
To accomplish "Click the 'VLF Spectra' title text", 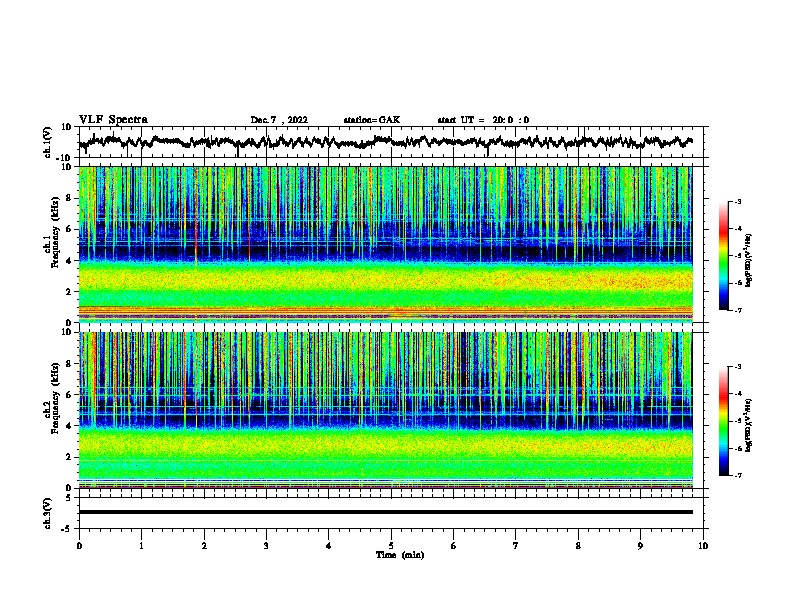I will click(113, 120).
